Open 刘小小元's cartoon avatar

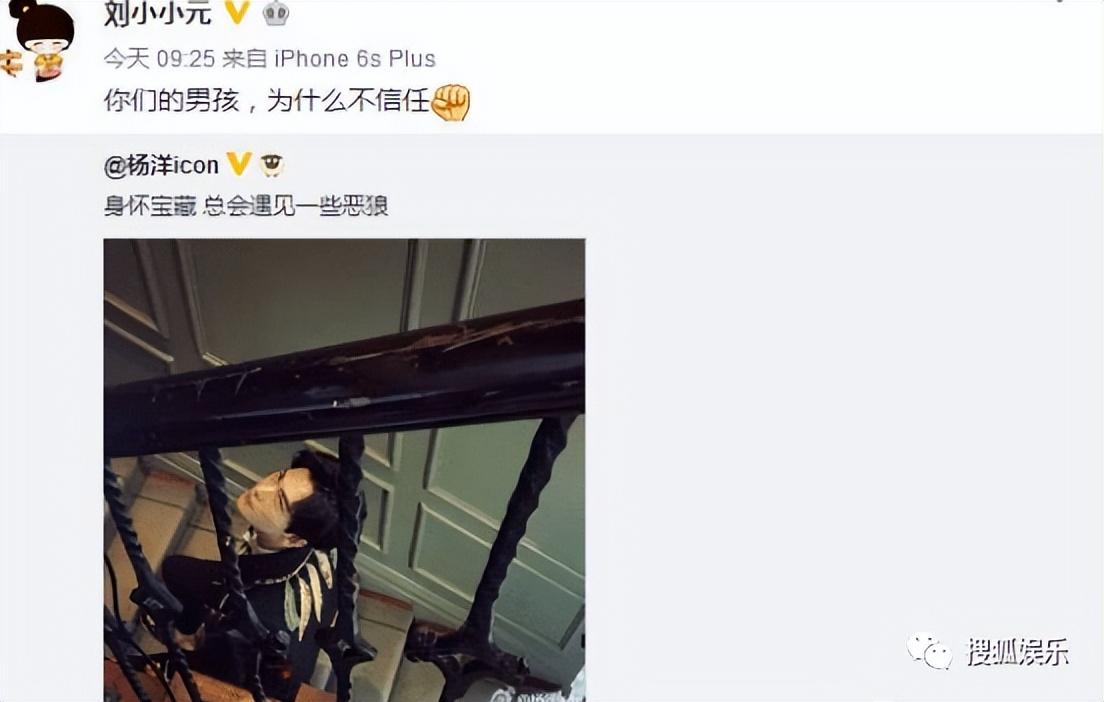[42, 40]
